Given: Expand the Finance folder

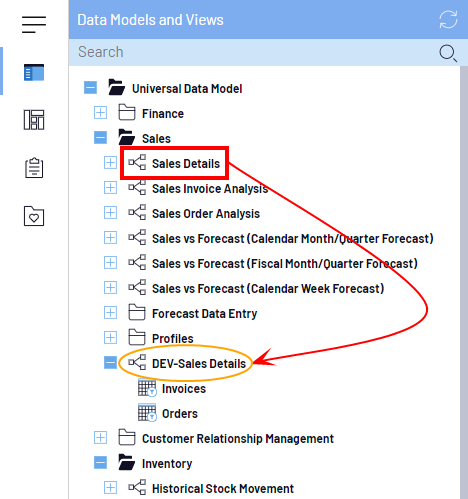Looking at the screenshot, I should point(100,113).
